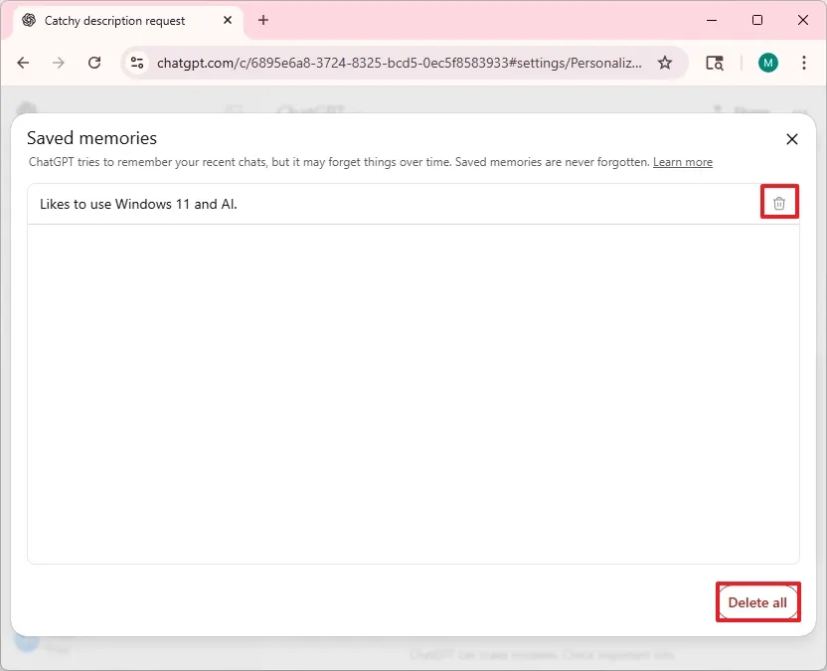Screen dimensions: 827x671
Task: Open Chrome's three-dot menu
Action: click(804, 63)
